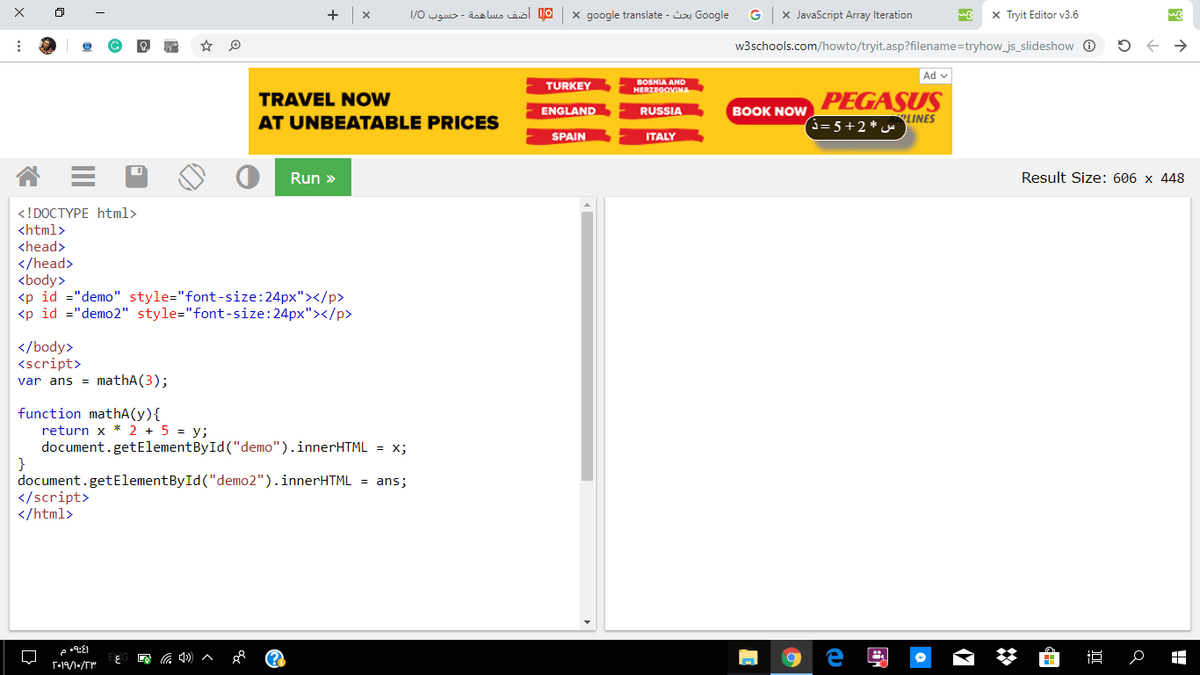Click the 'return x * 2 + 5 = y;' line
The image size is (1200, 675).
click(x=124, y=430)
